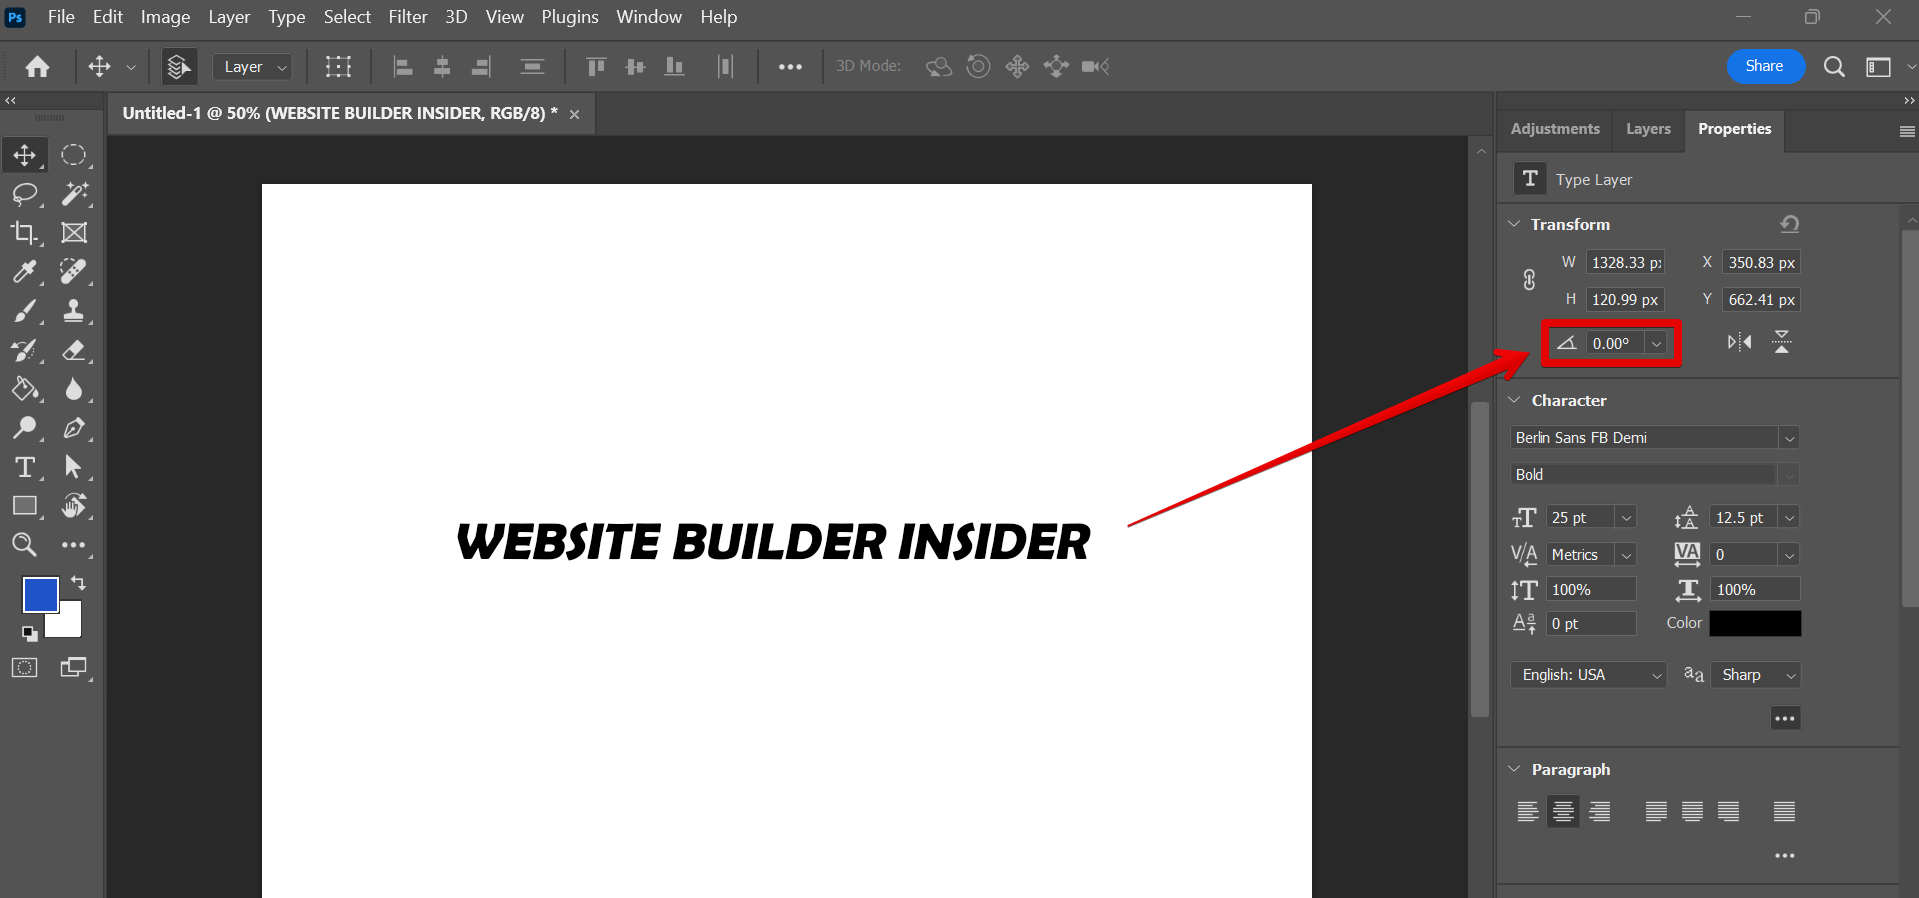Switch to the Layers tab

click(x=1647, y=129)
